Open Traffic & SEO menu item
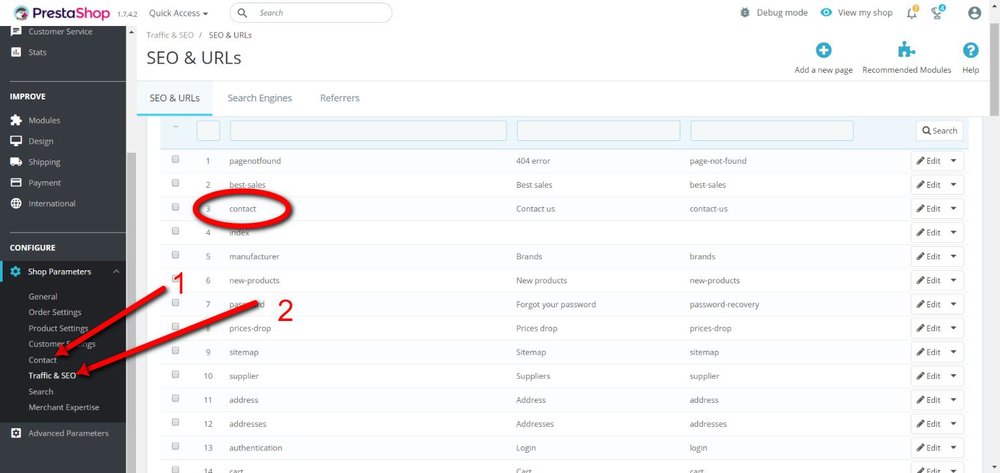Screen dimensions: 1000x473 tap(52, 375)
